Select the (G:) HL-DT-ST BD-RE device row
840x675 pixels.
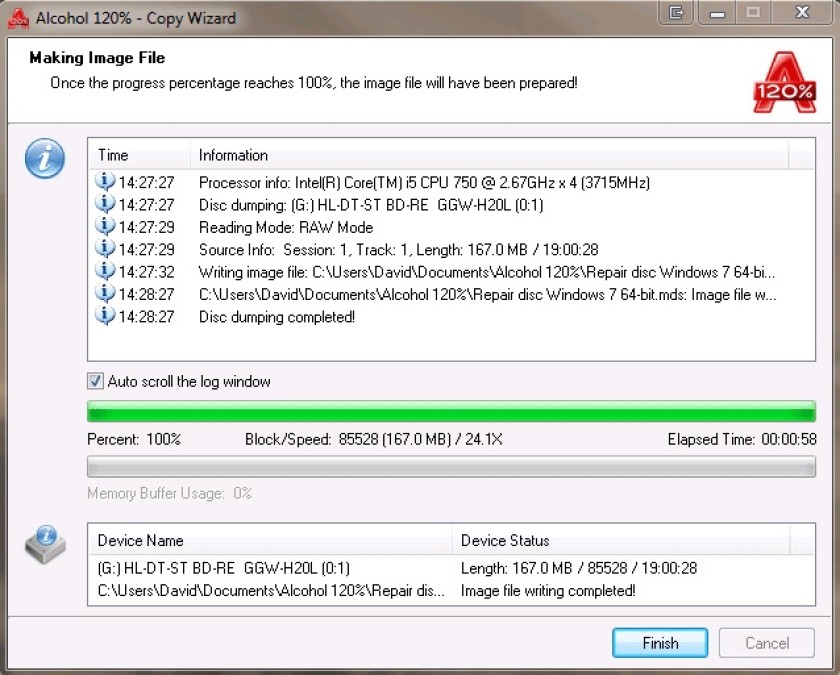(x=451, y=568)
